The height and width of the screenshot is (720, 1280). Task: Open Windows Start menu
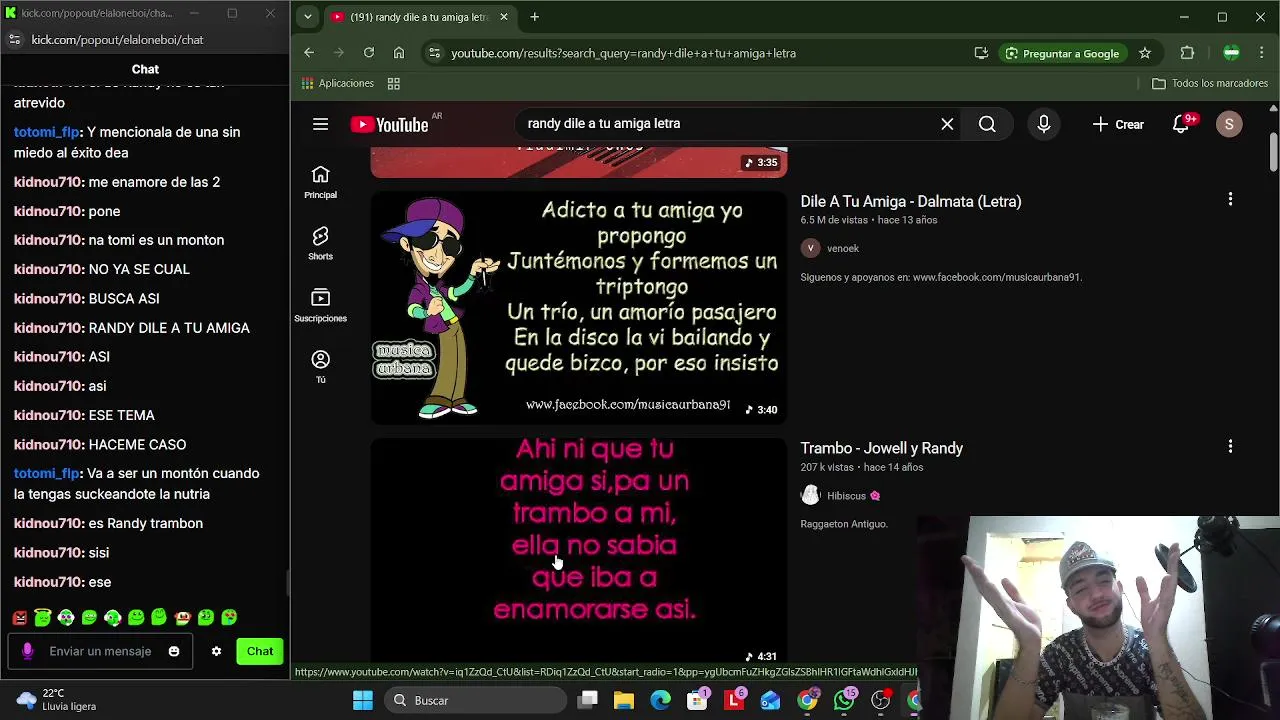pyautogui.click(x=363, y=700)
